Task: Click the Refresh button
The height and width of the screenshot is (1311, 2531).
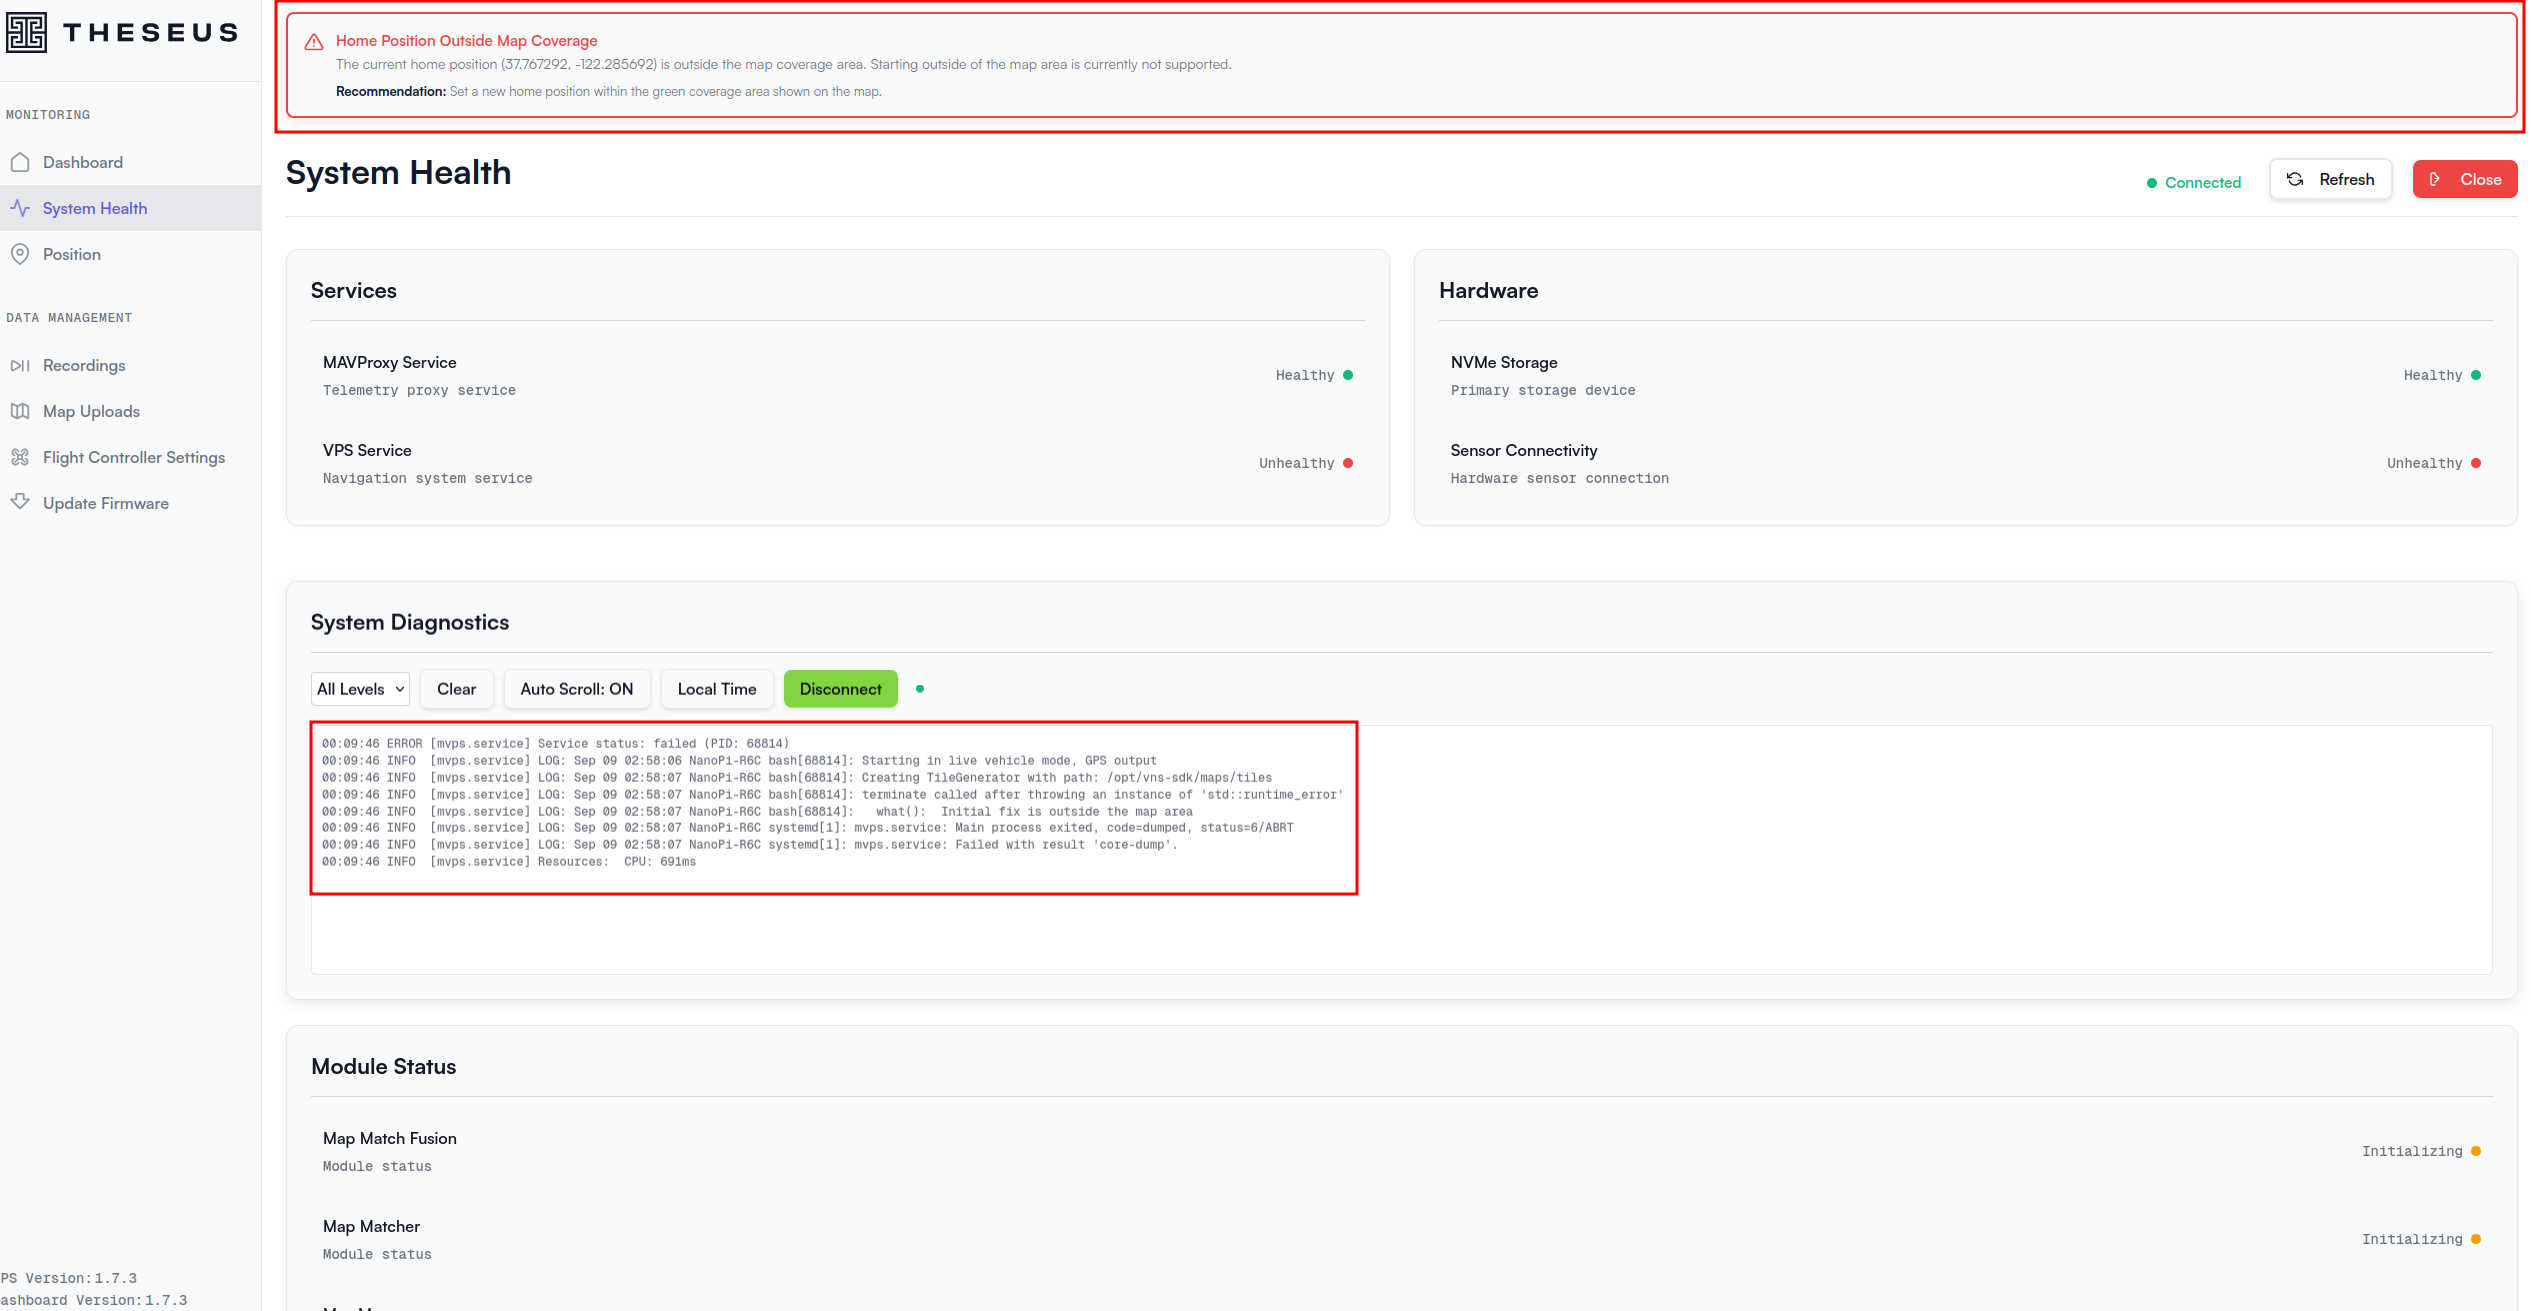Action: 2329,180
